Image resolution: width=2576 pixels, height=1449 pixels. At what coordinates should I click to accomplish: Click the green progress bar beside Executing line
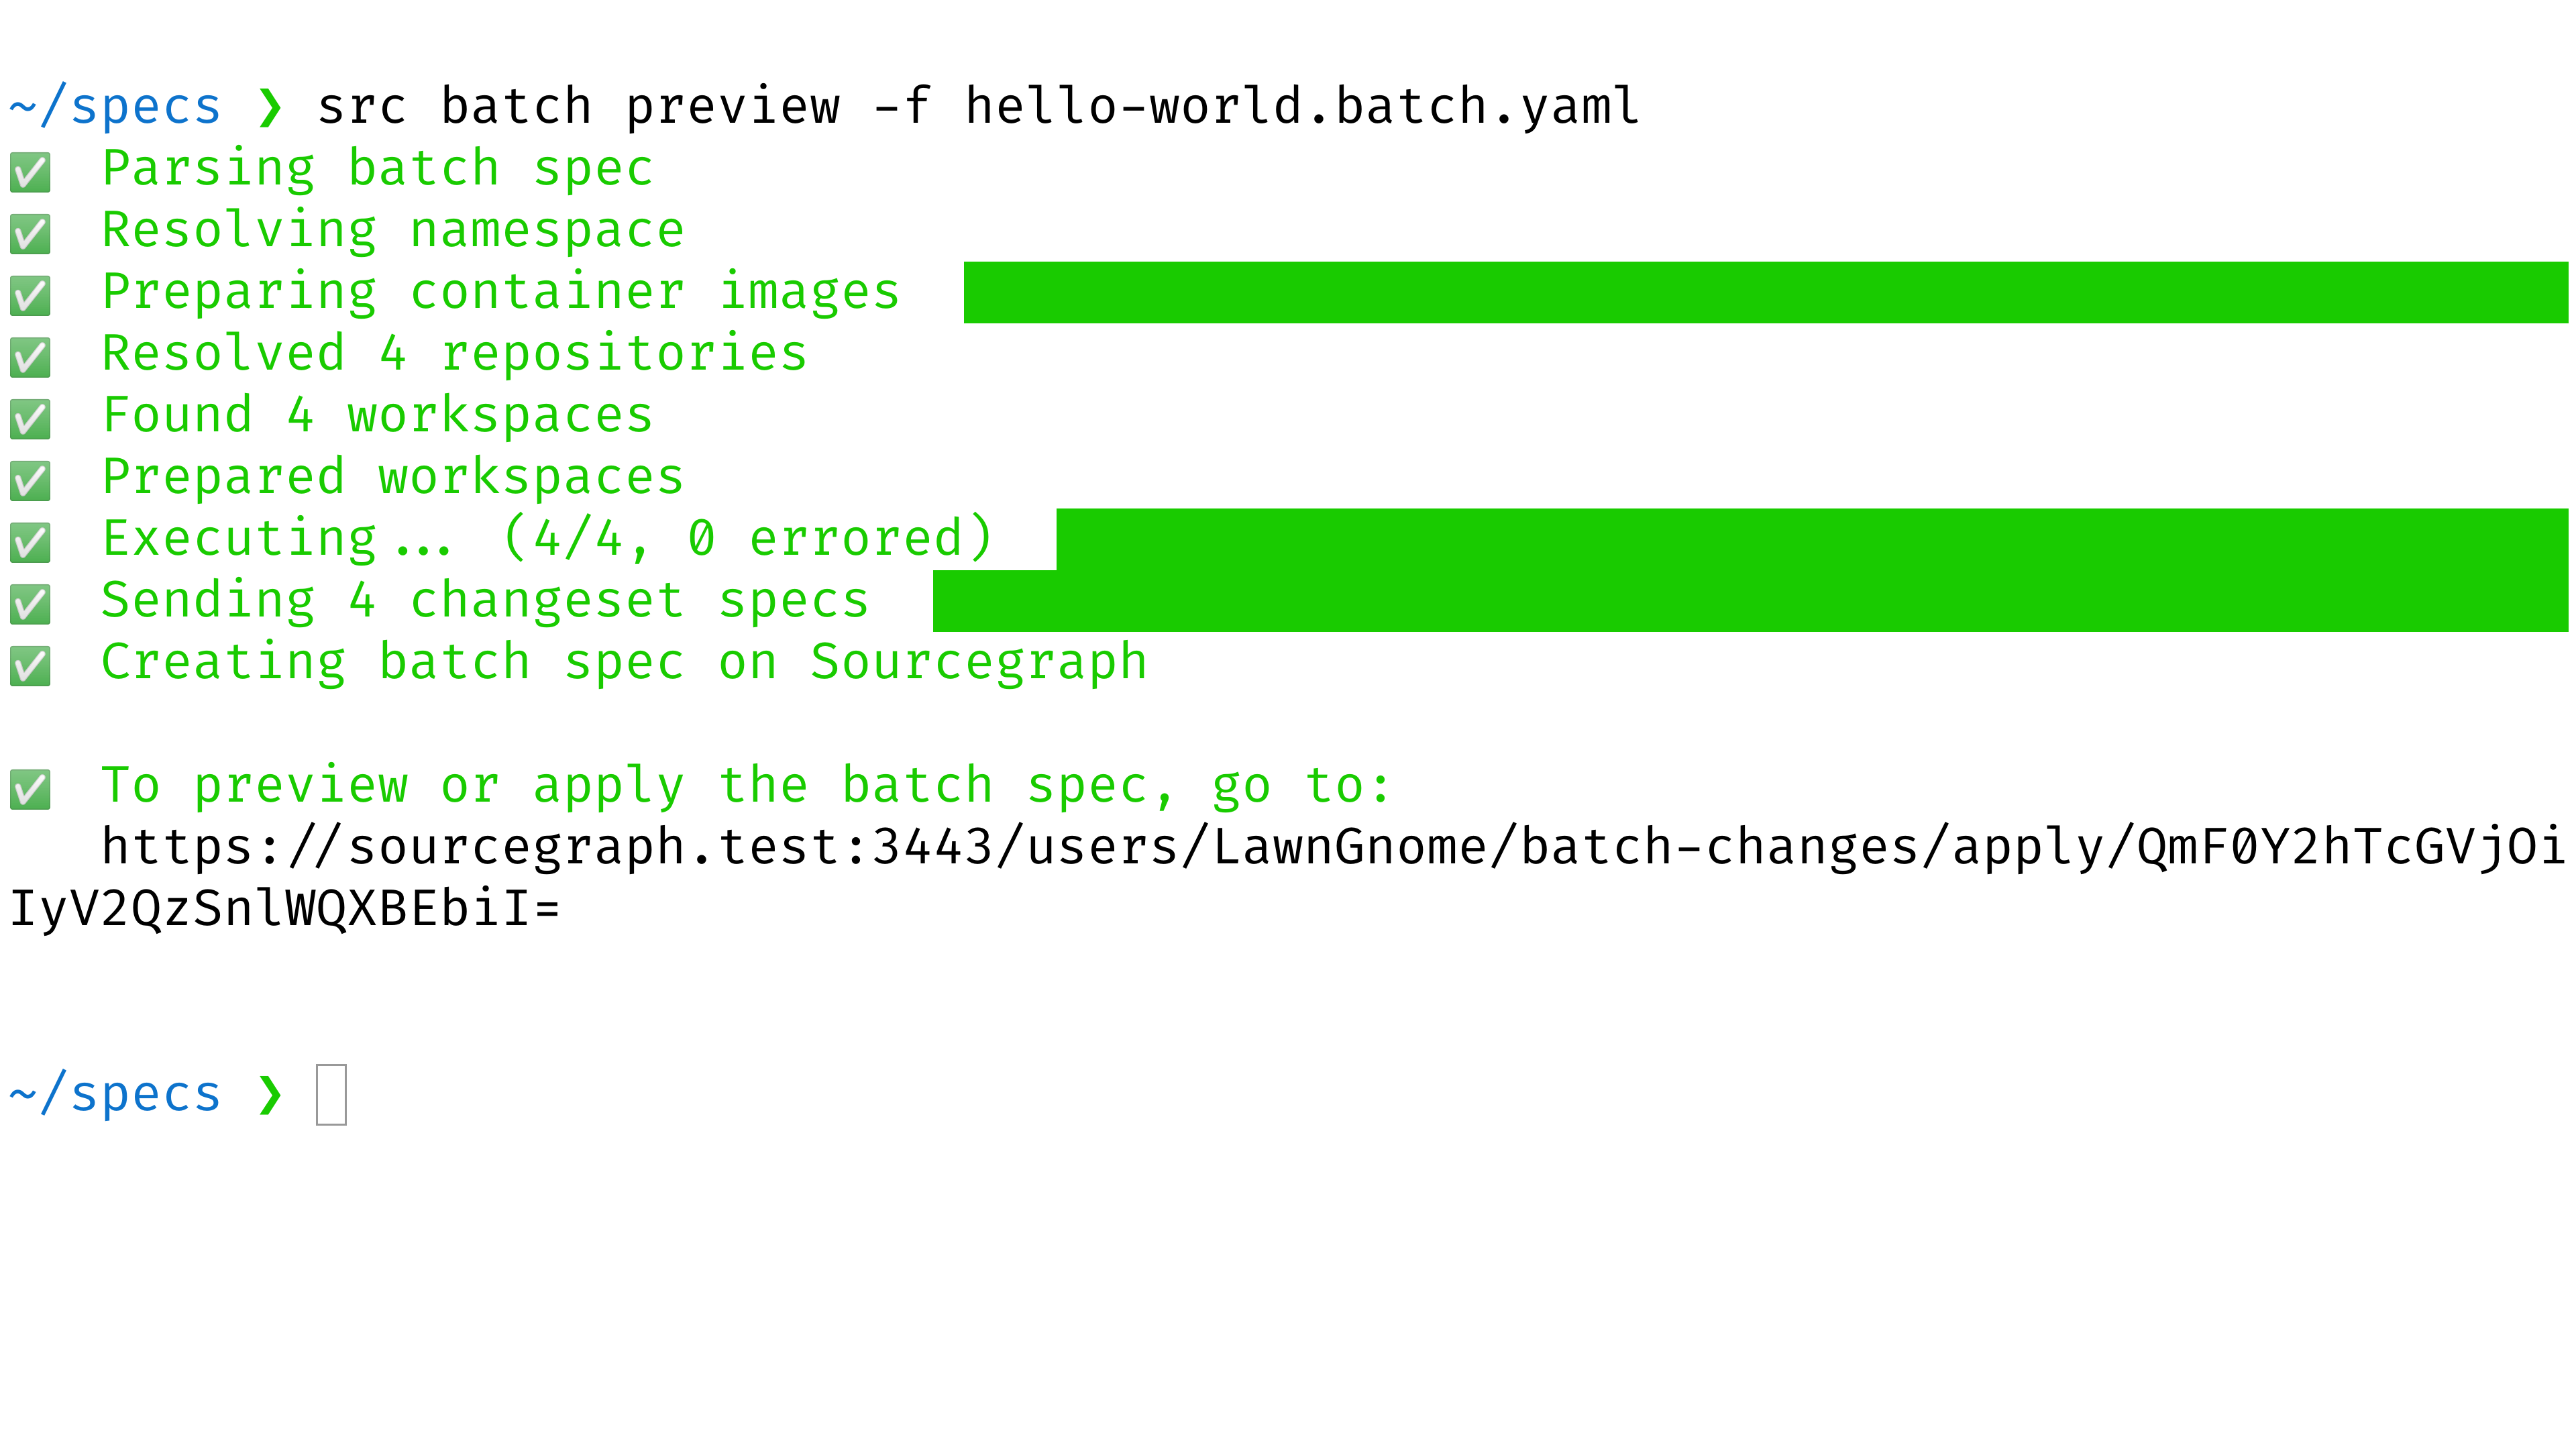(1812, 539)
